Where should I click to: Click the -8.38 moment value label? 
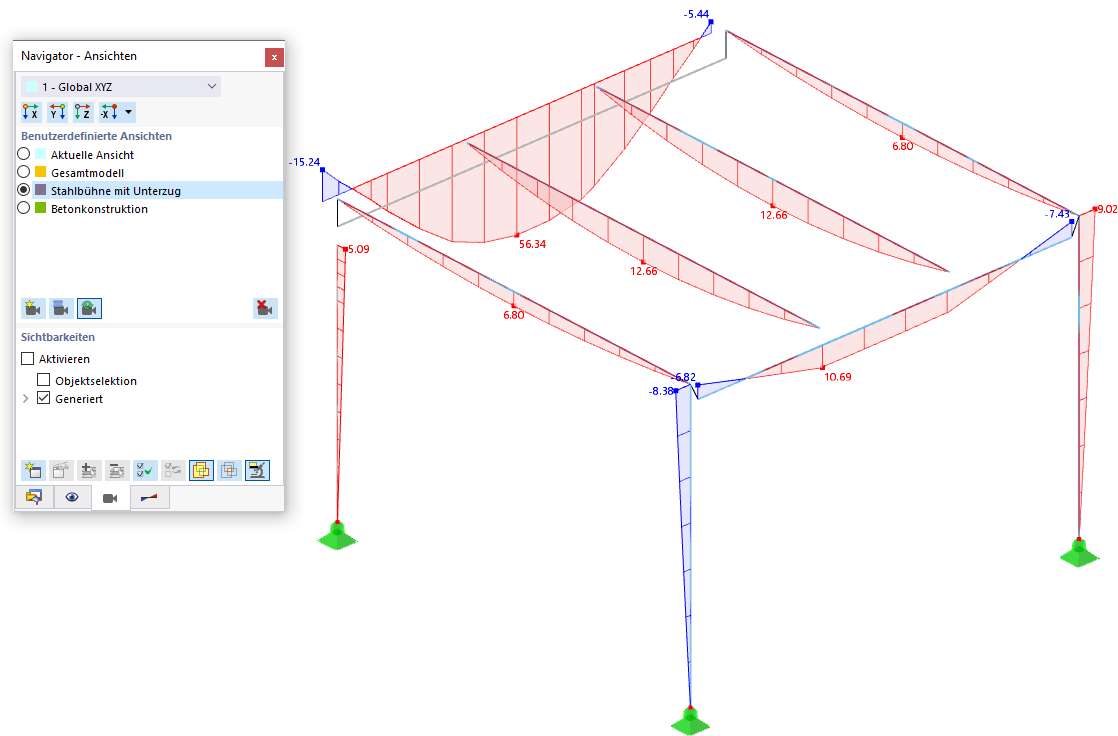(661, 391)
